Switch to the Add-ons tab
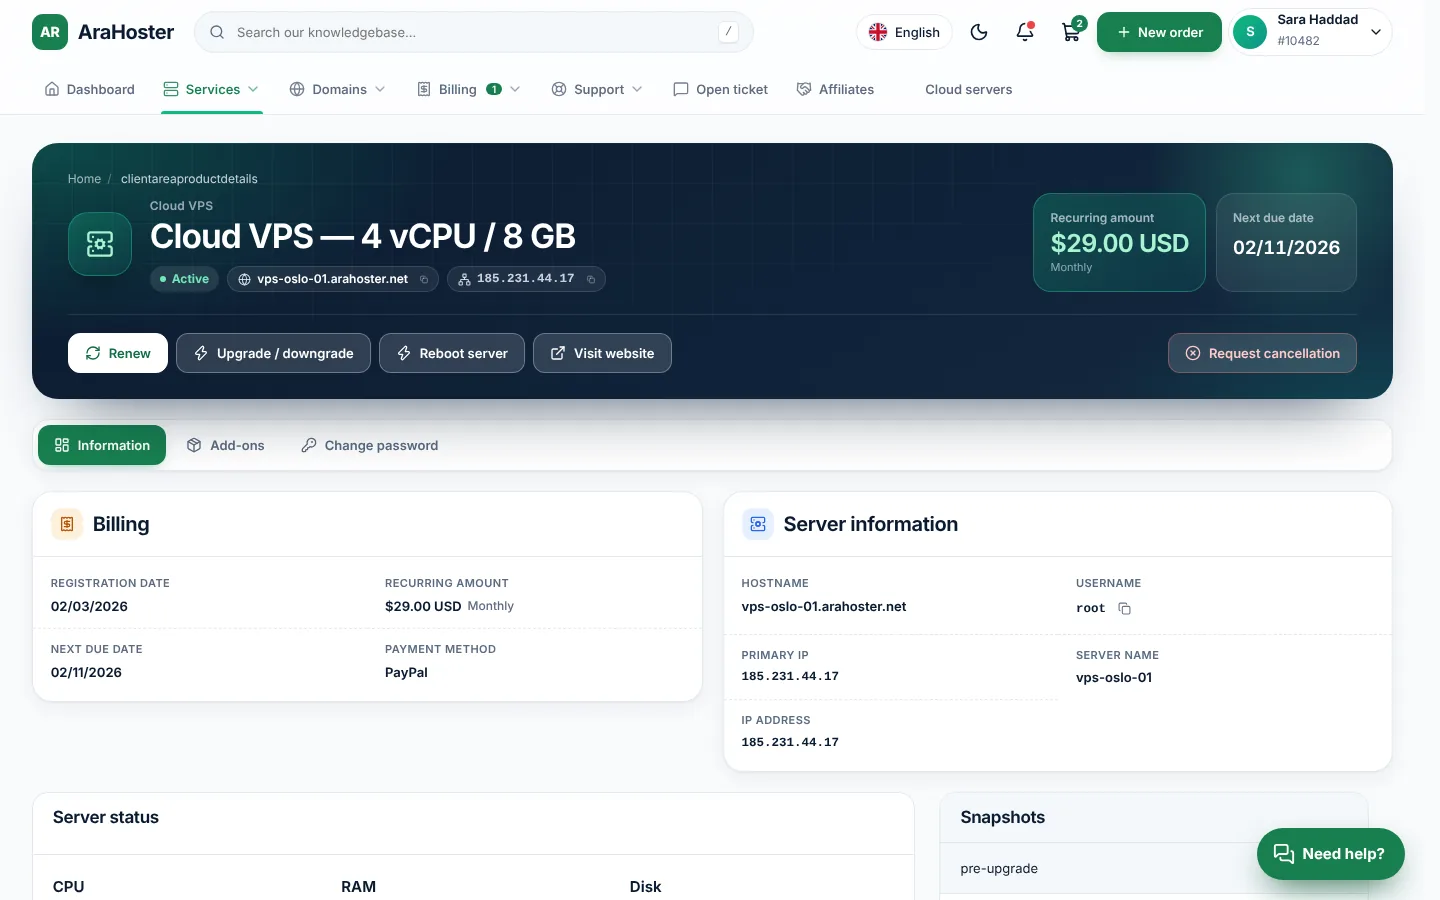This screenshot has height=900, width=1440. 226,445
